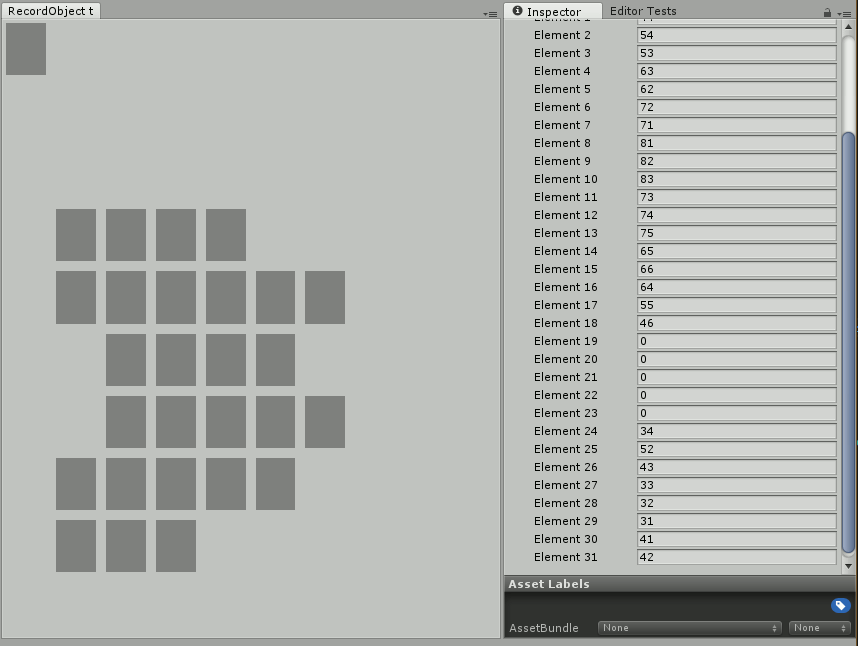Click the Element 5 value 62
The image size is (858, 646).
(x=737, y=89)
